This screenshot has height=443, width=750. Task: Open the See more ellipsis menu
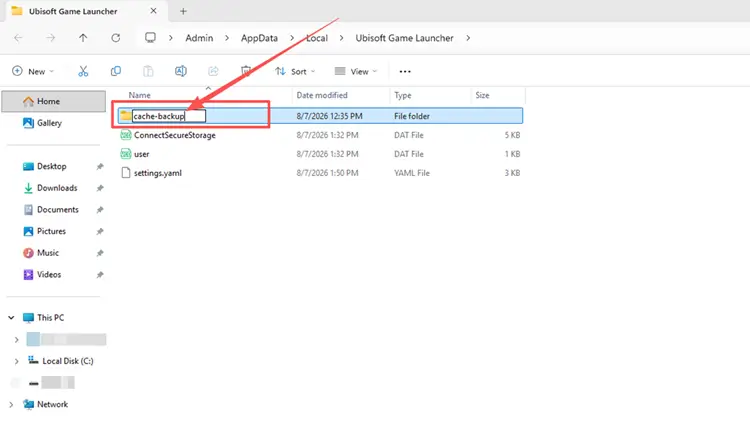(405, 71)
